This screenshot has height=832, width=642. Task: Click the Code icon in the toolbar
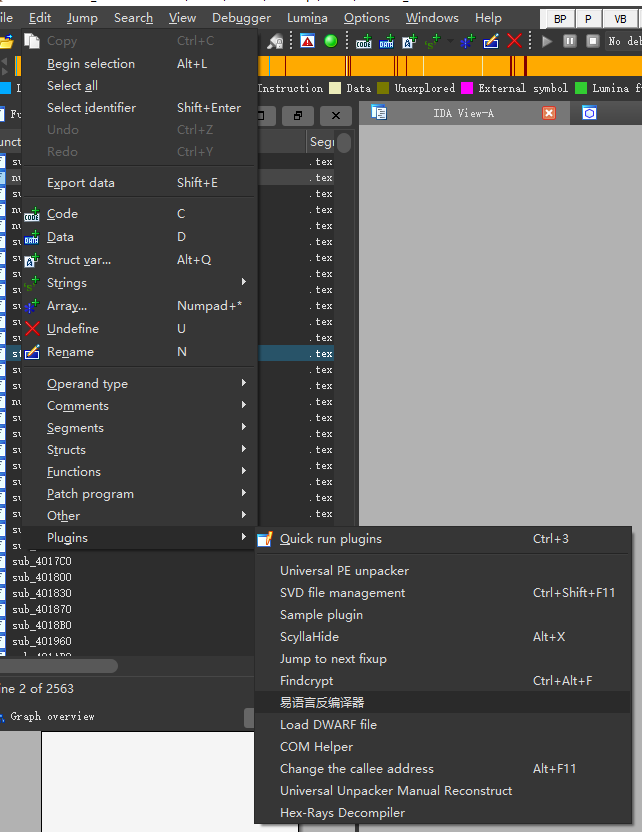coord(364,41)
